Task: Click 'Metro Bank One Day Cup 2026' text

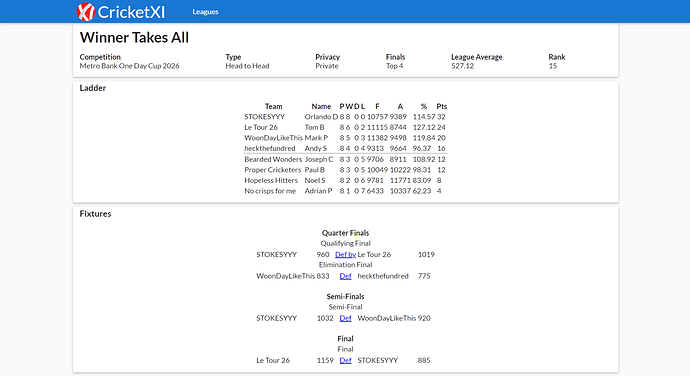Action: [x=129, y=66]
